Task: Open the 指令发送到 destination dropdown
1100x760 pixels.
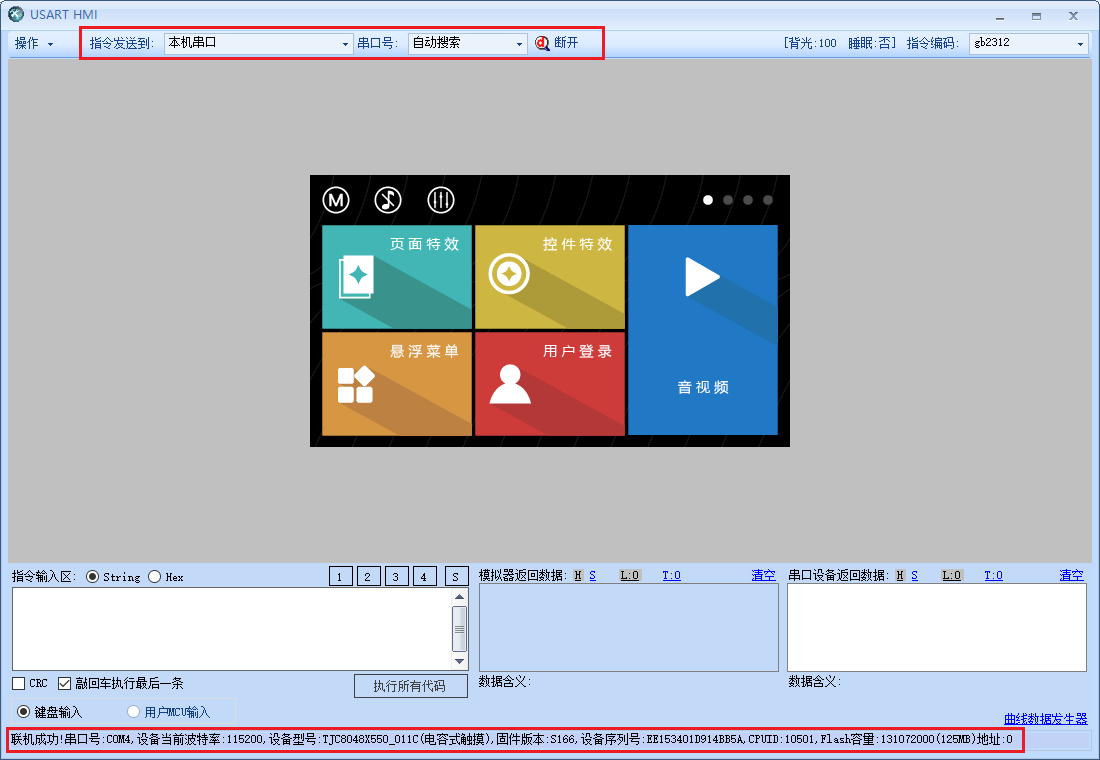Action: 344,43
